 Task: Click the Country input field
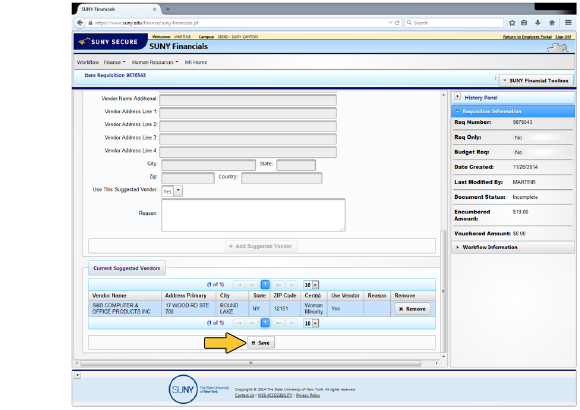point(281,178)
